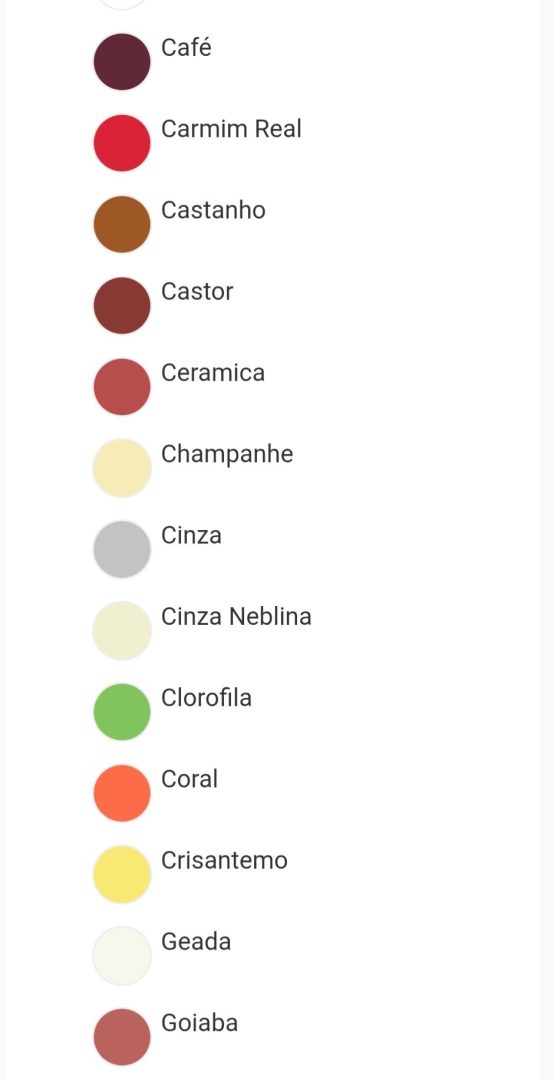The width and height of the screenshot is (554, 1080).
Task: Tap the Champanhe text label
Action: (227, 455)
